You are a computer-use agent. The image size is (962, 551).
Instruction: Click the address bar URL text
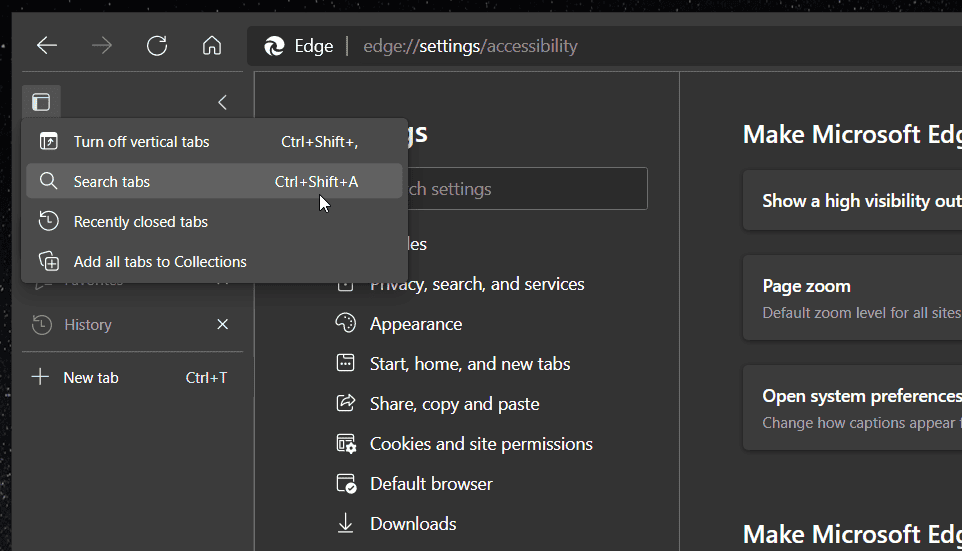click(x=470, y=46)
